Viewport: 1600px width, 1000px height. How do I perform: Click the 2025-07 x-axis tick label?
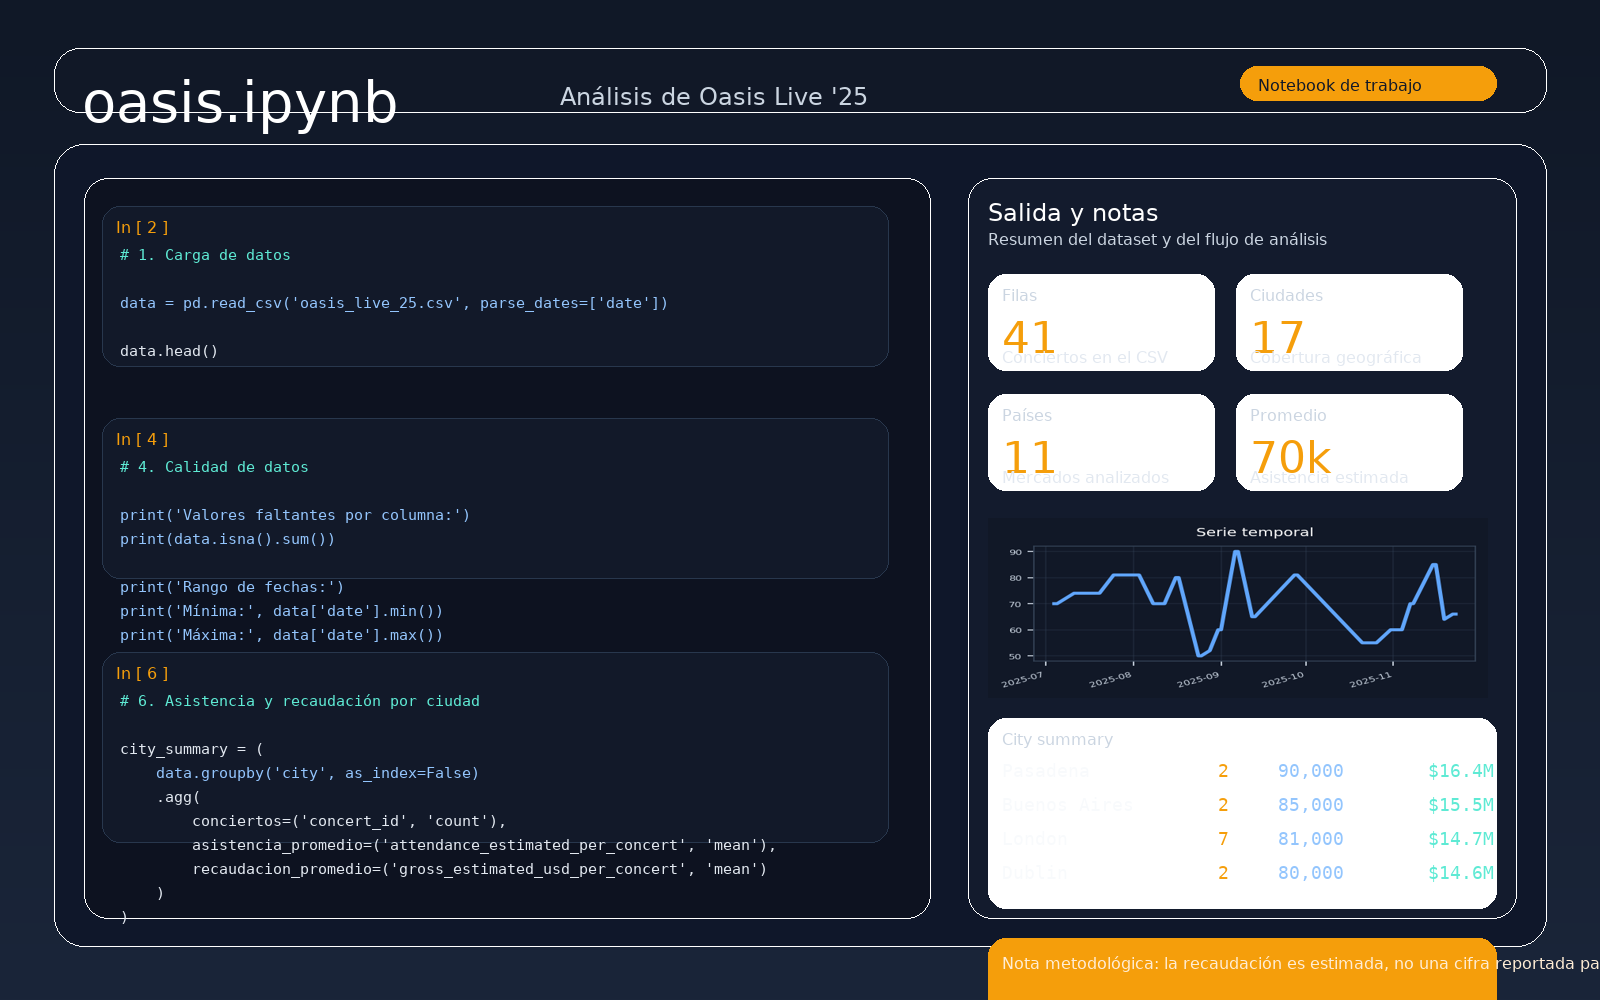click(x=1022, y=680)
